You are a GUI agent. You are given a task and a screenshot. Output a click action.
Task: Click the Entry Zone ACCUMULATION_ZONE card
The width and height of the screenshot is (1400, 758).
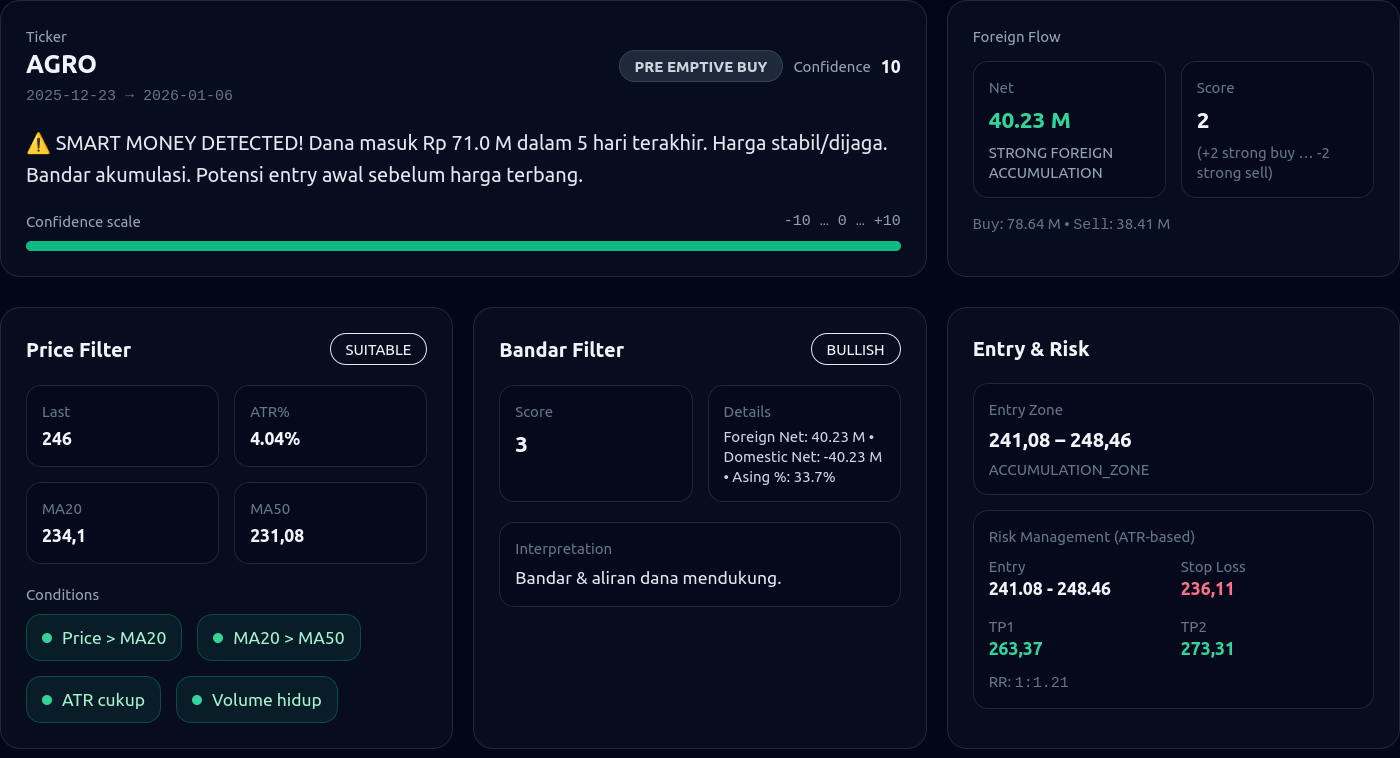tap(1173, 439)
